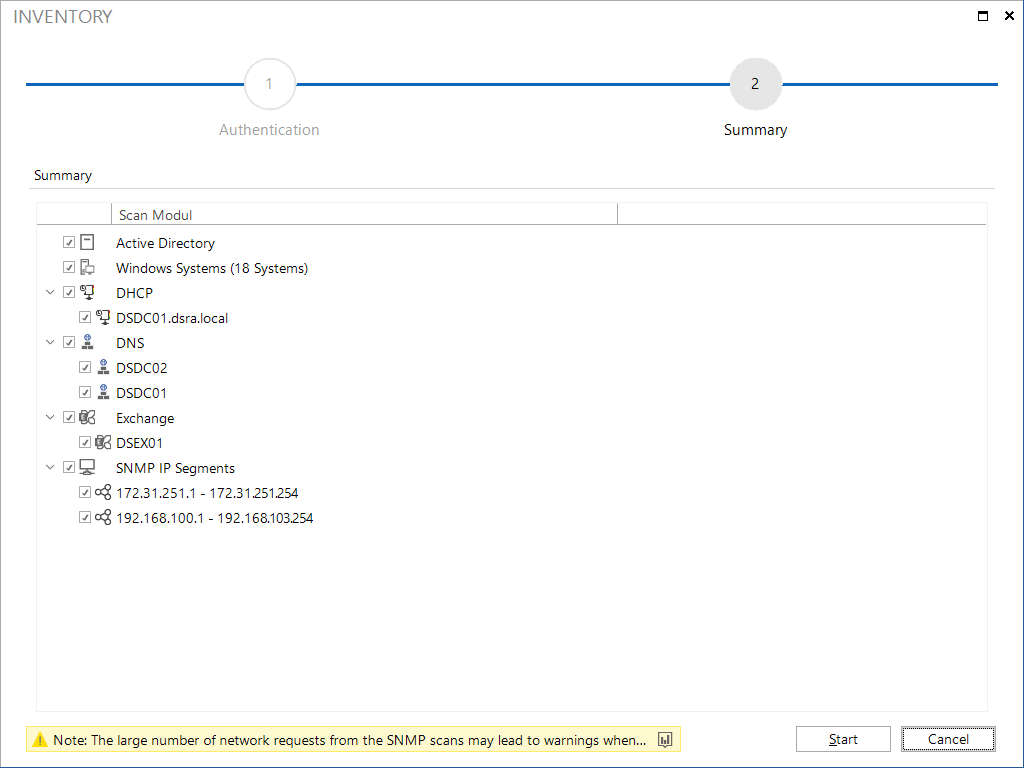The width and height of the screenshot is (1024, 768).
Task: Go to step 1 Authentication
Action: tap(270, 84)
